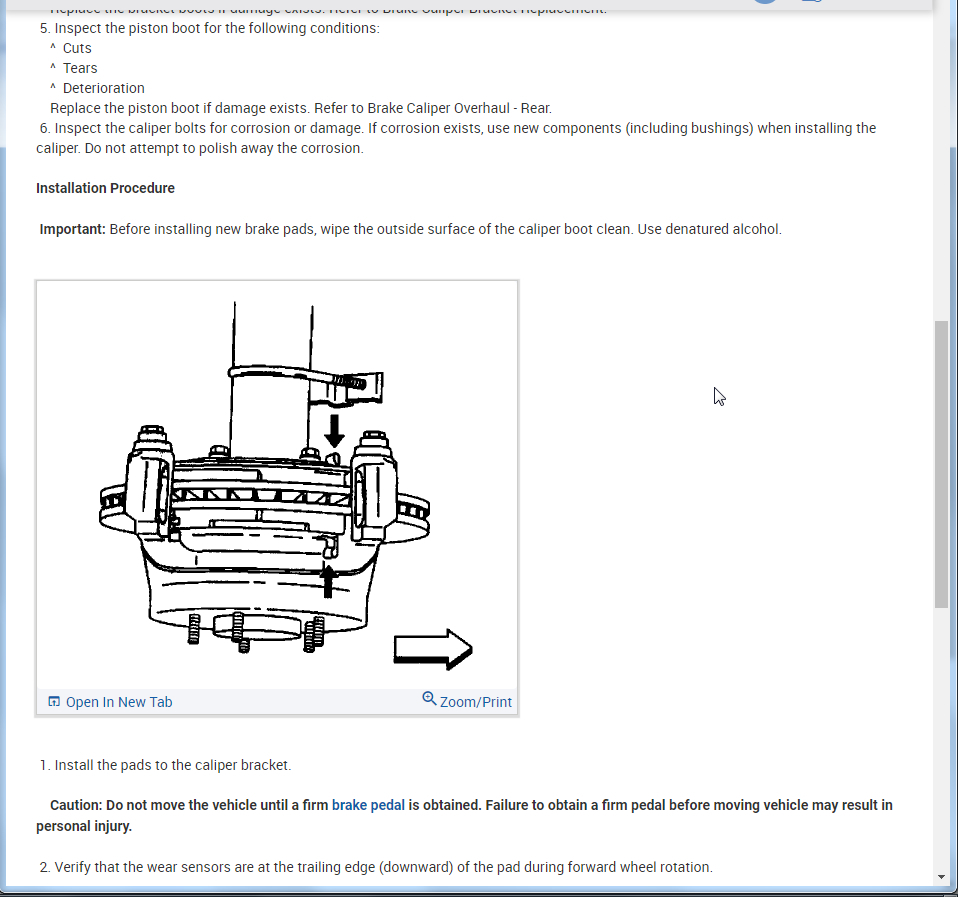Click the Open In New Tab link
958x897 pixels.
119,702
